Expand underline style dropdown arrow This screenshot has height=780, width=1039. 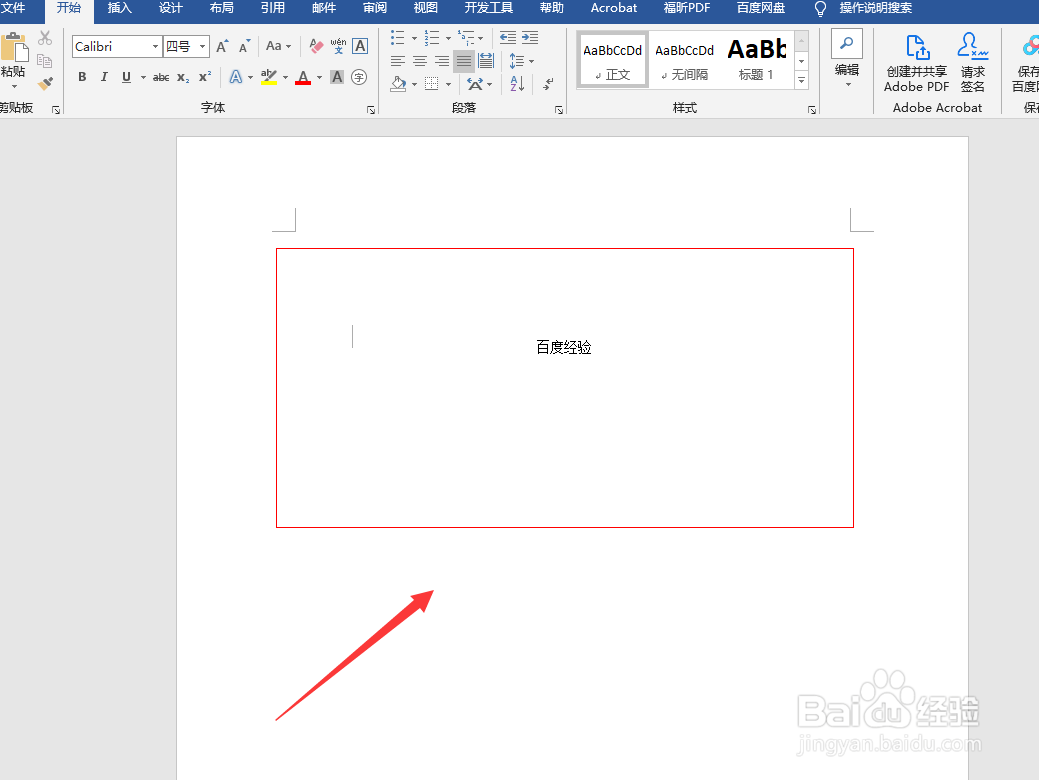coord(143,78)
